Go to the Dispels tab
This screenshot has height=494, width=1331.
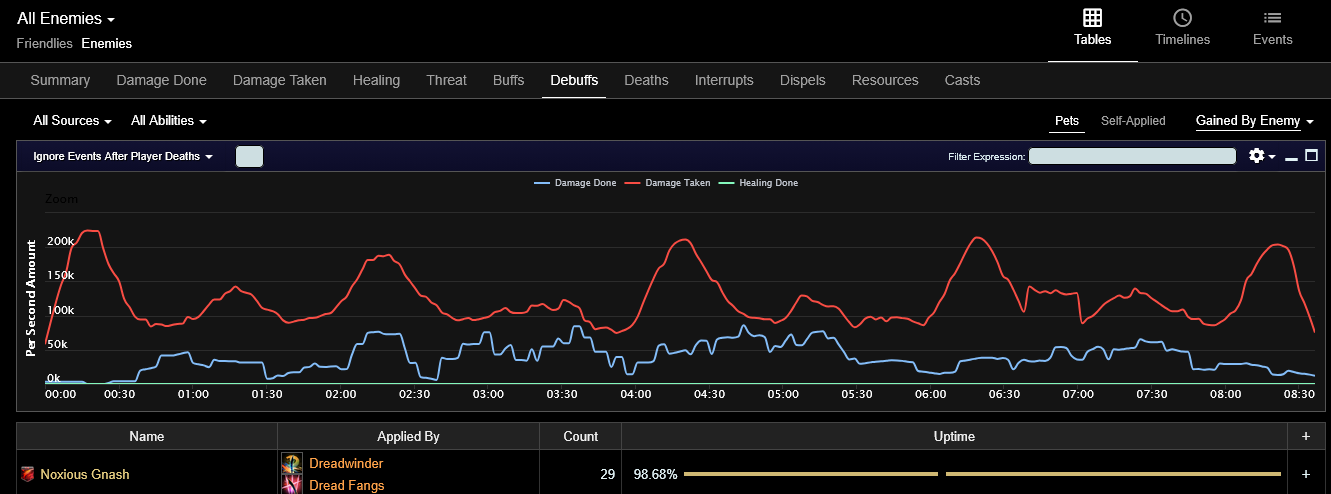(x=803, y=80)
